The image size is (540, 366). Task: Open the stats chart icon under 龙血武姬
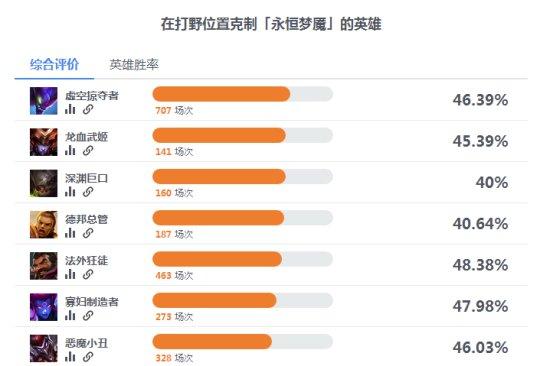[x=70, y=150]
